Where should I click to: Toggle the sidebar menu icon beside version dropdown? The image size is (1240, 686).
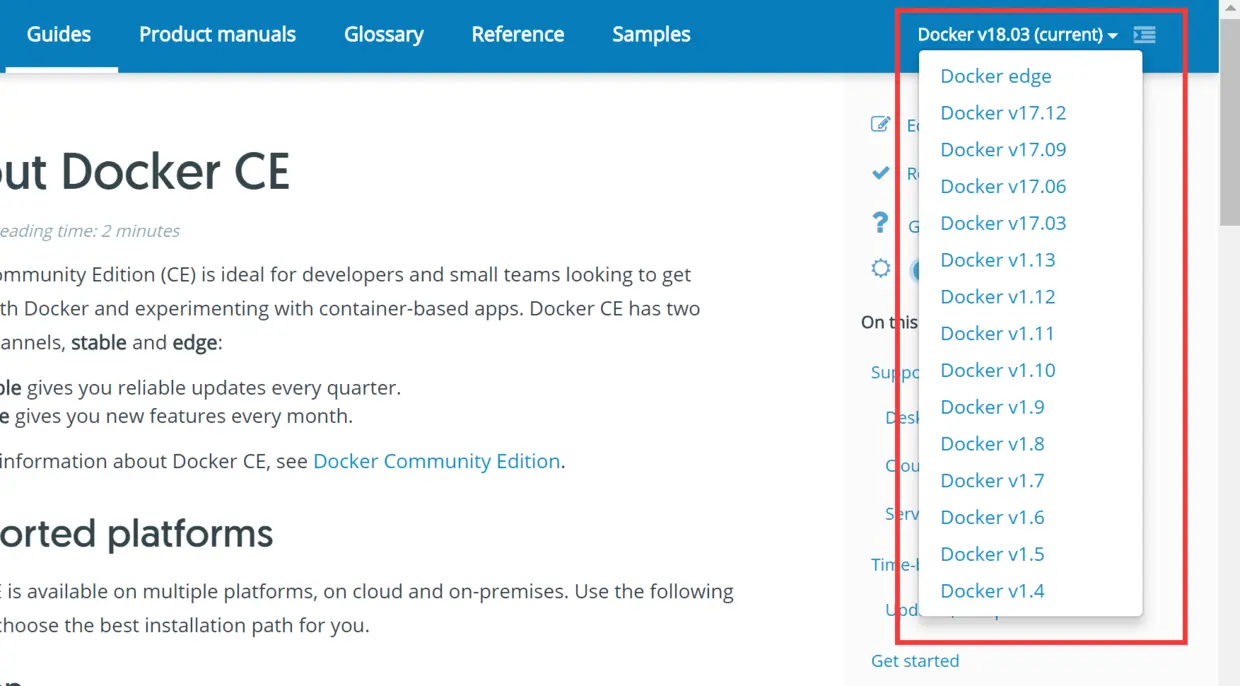tap(1145, 35)
